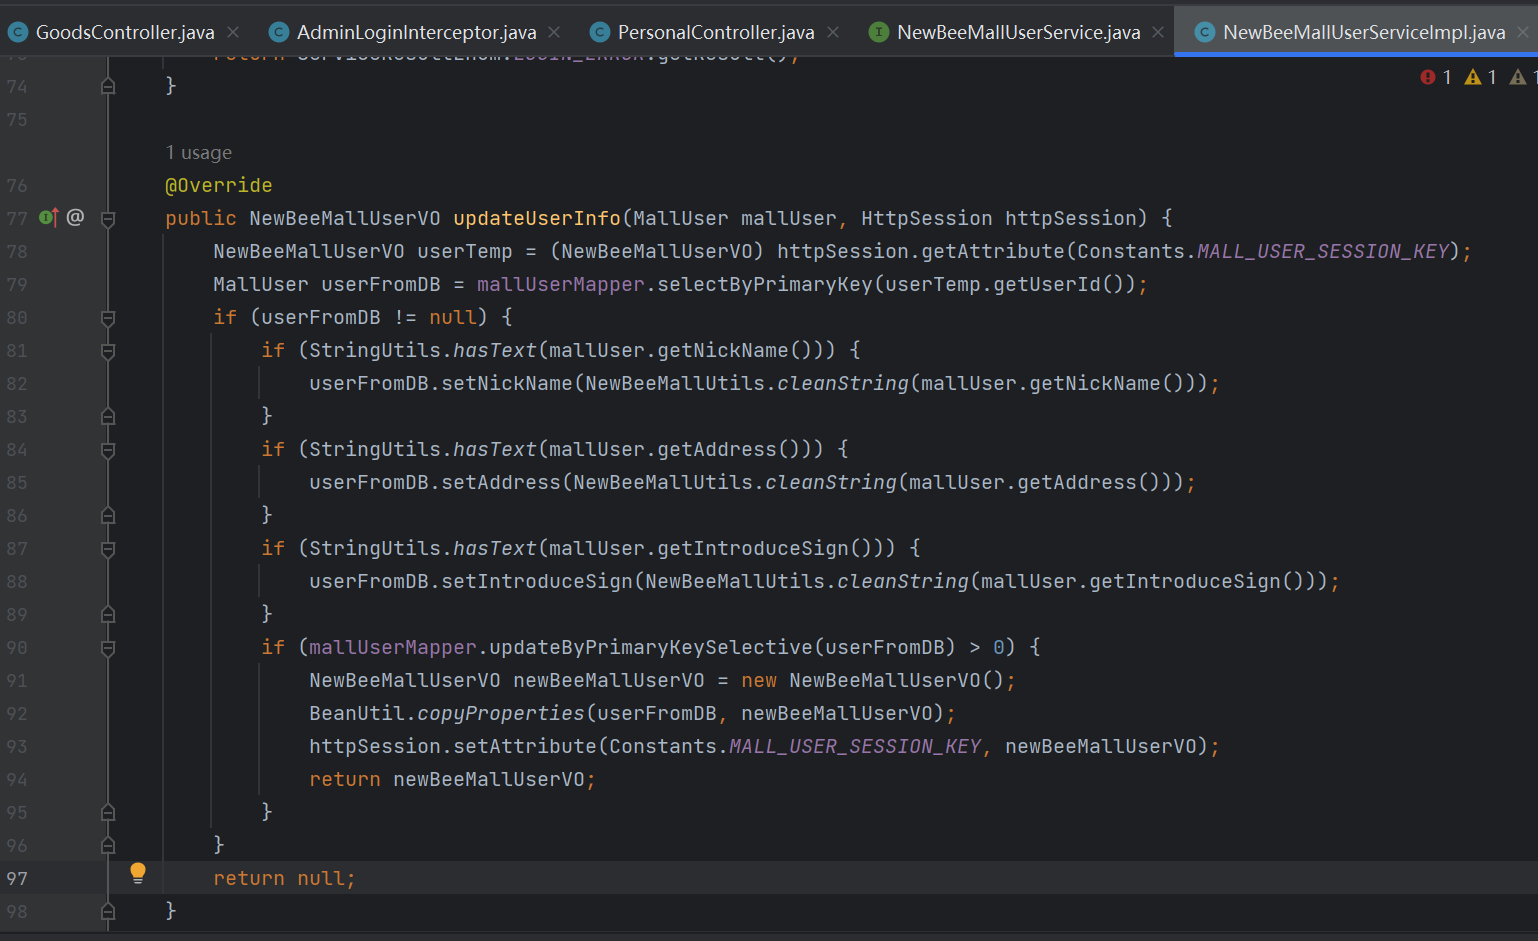Click the implements-method gutter icon on line 77
The height and width of the screenshot is (941, 1538).
coord(48,217)
